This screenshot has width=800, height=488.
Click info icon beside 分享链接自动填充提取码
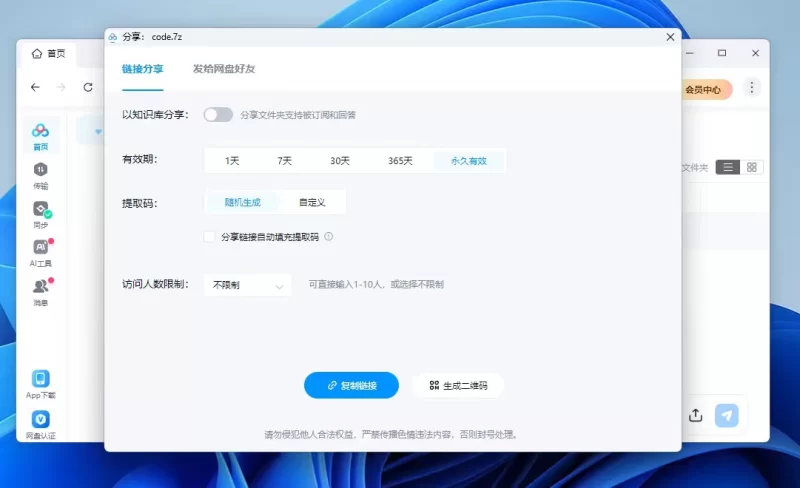pyautogui.click(x=329, y=236)
